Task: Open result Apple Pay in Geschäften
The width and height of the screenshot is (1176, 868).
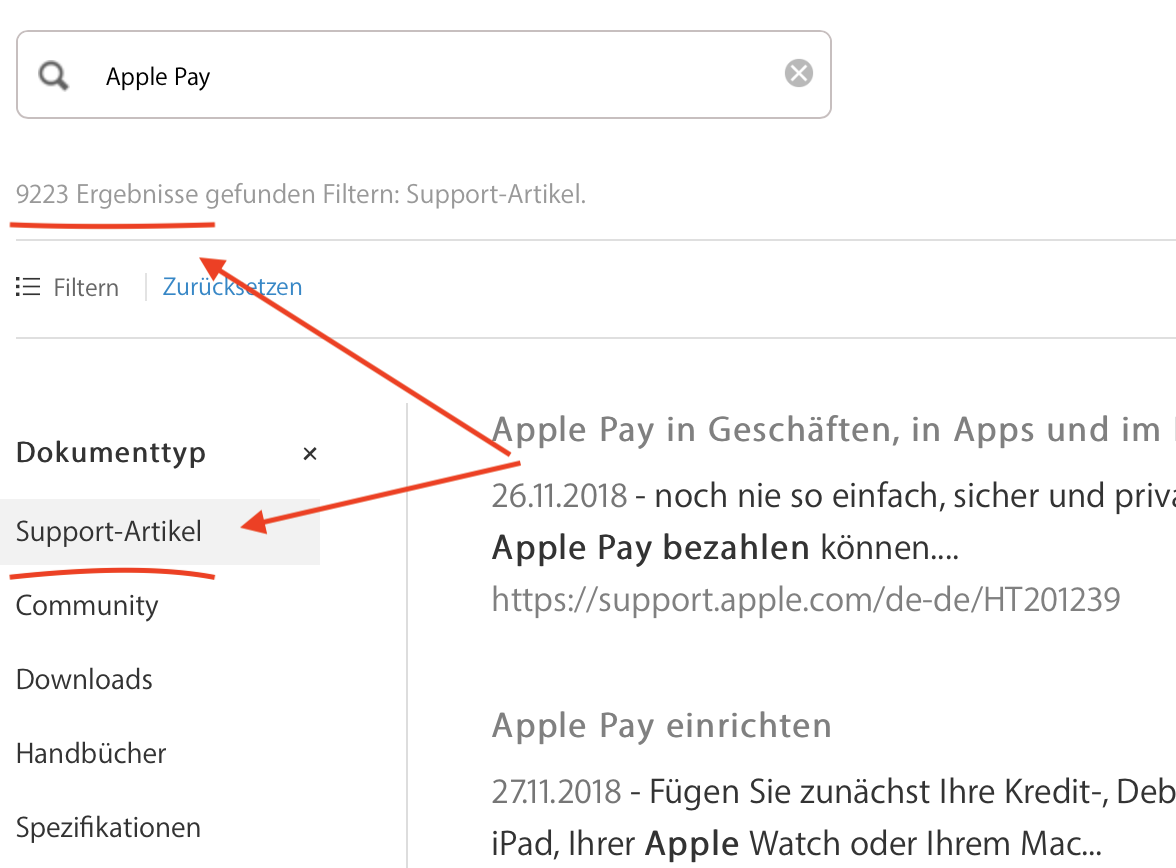Action: (833, 430)
